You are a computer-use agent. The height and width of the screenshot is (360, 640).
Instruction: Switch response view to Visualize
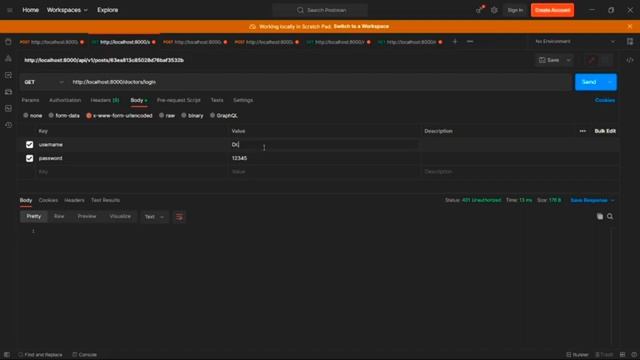120,217
